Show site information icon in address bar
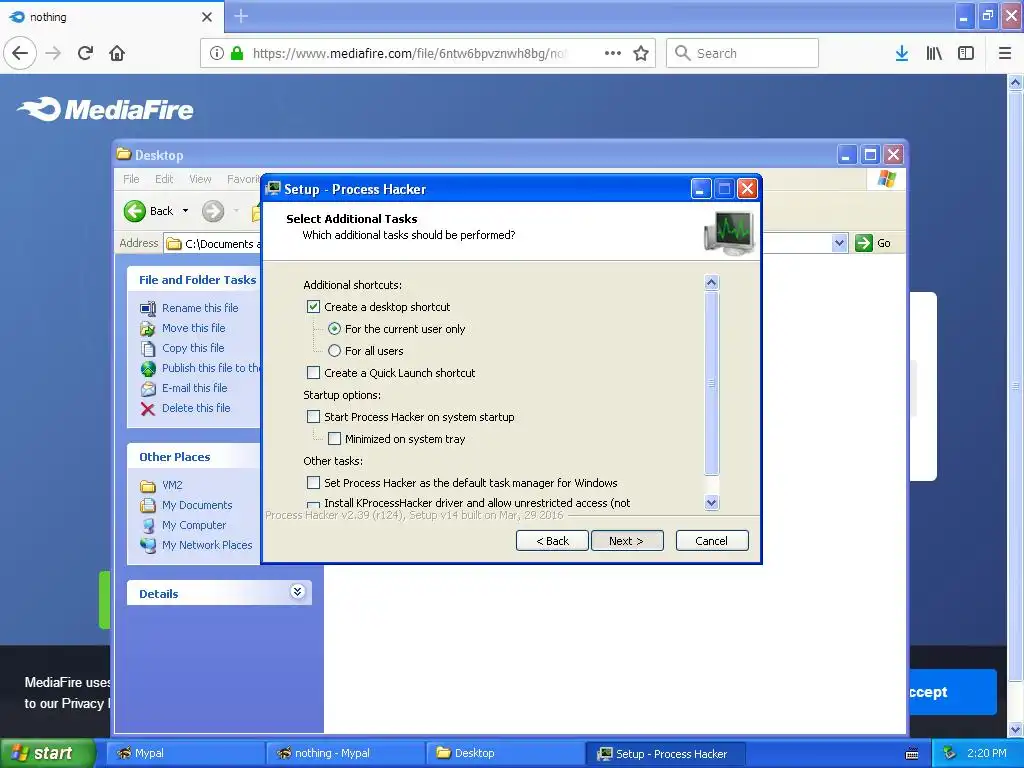1024x768 pixels. coord(216,53)
